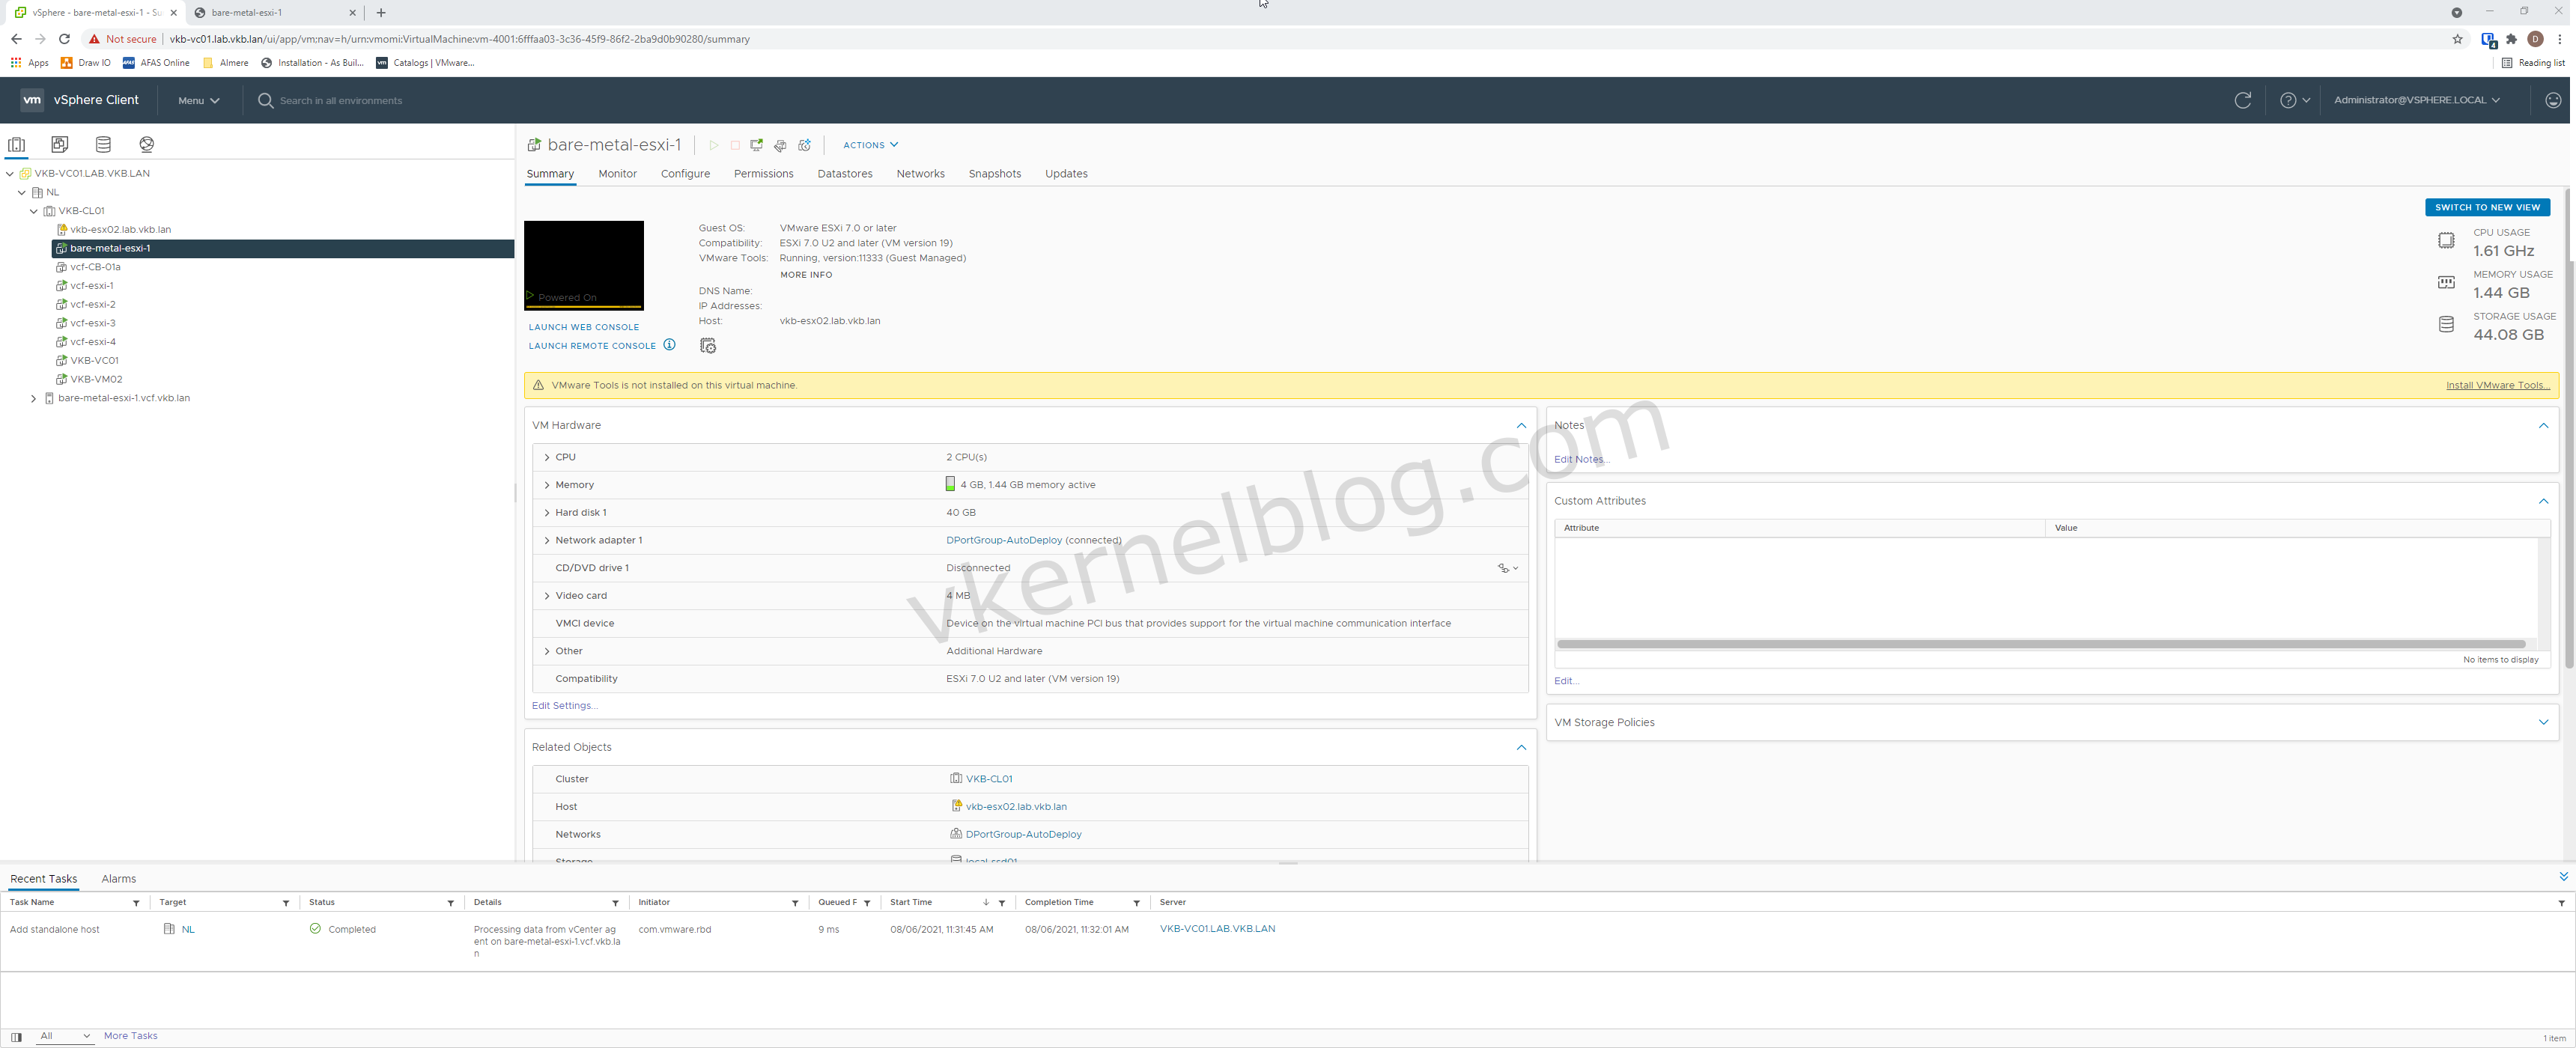2576x1048 pixels.
Task: Open the VMs and Templates inventory view
Action: [x=60, y=144]
